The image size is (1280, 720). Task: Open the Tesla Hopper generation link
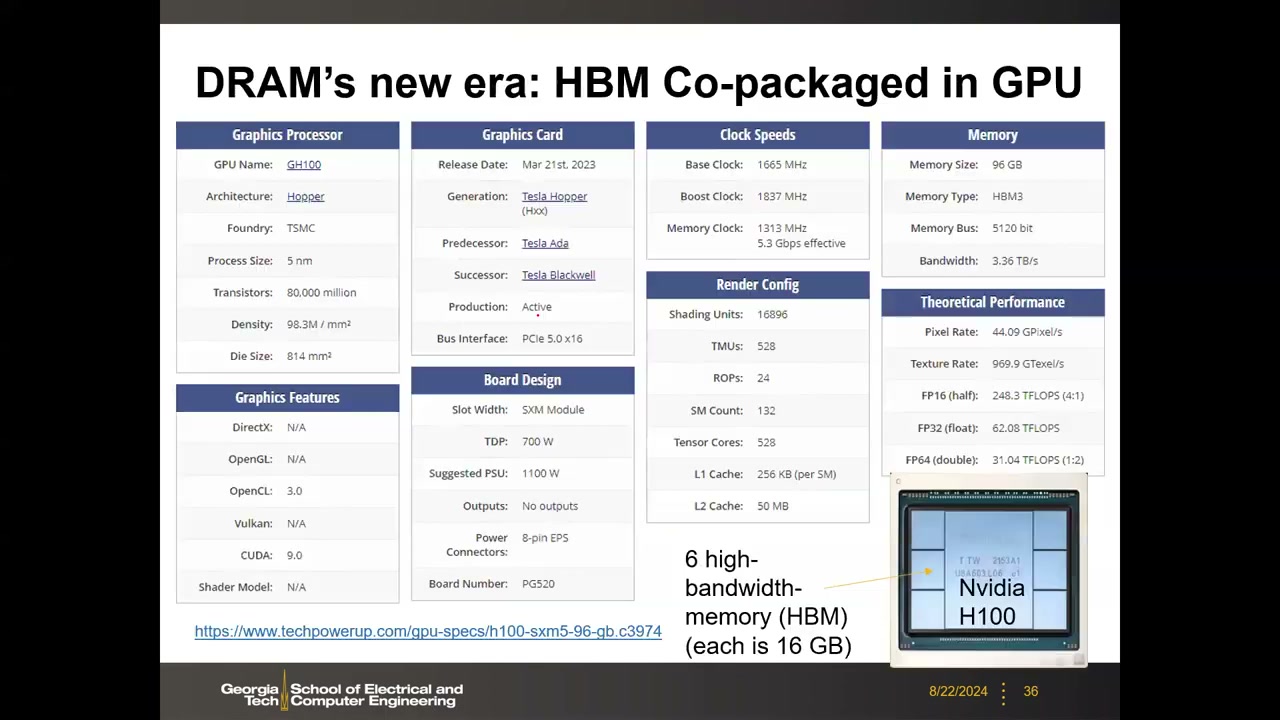coord(554,196)
